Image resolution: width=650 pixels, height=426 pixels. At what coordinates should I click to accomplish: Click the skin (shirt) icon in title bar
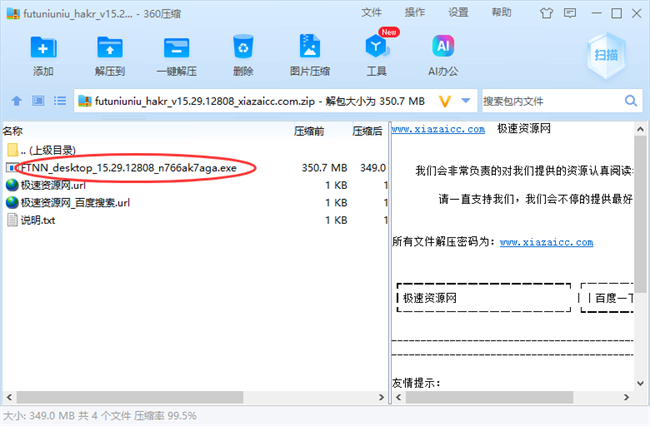click(x=546, y=13)
